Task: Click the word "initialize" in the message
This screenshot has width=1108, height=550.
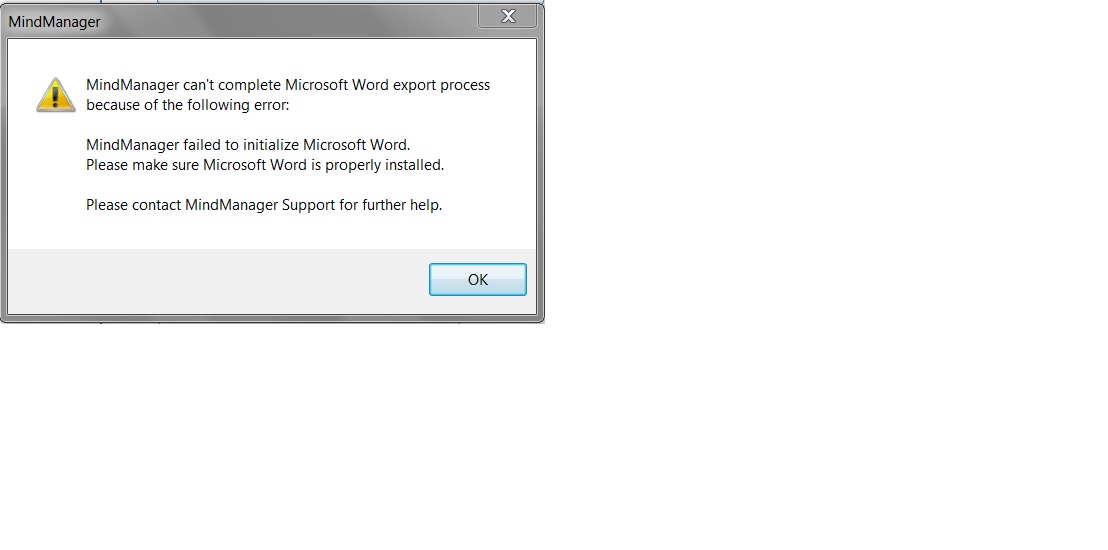Action: tap(271, 145)
